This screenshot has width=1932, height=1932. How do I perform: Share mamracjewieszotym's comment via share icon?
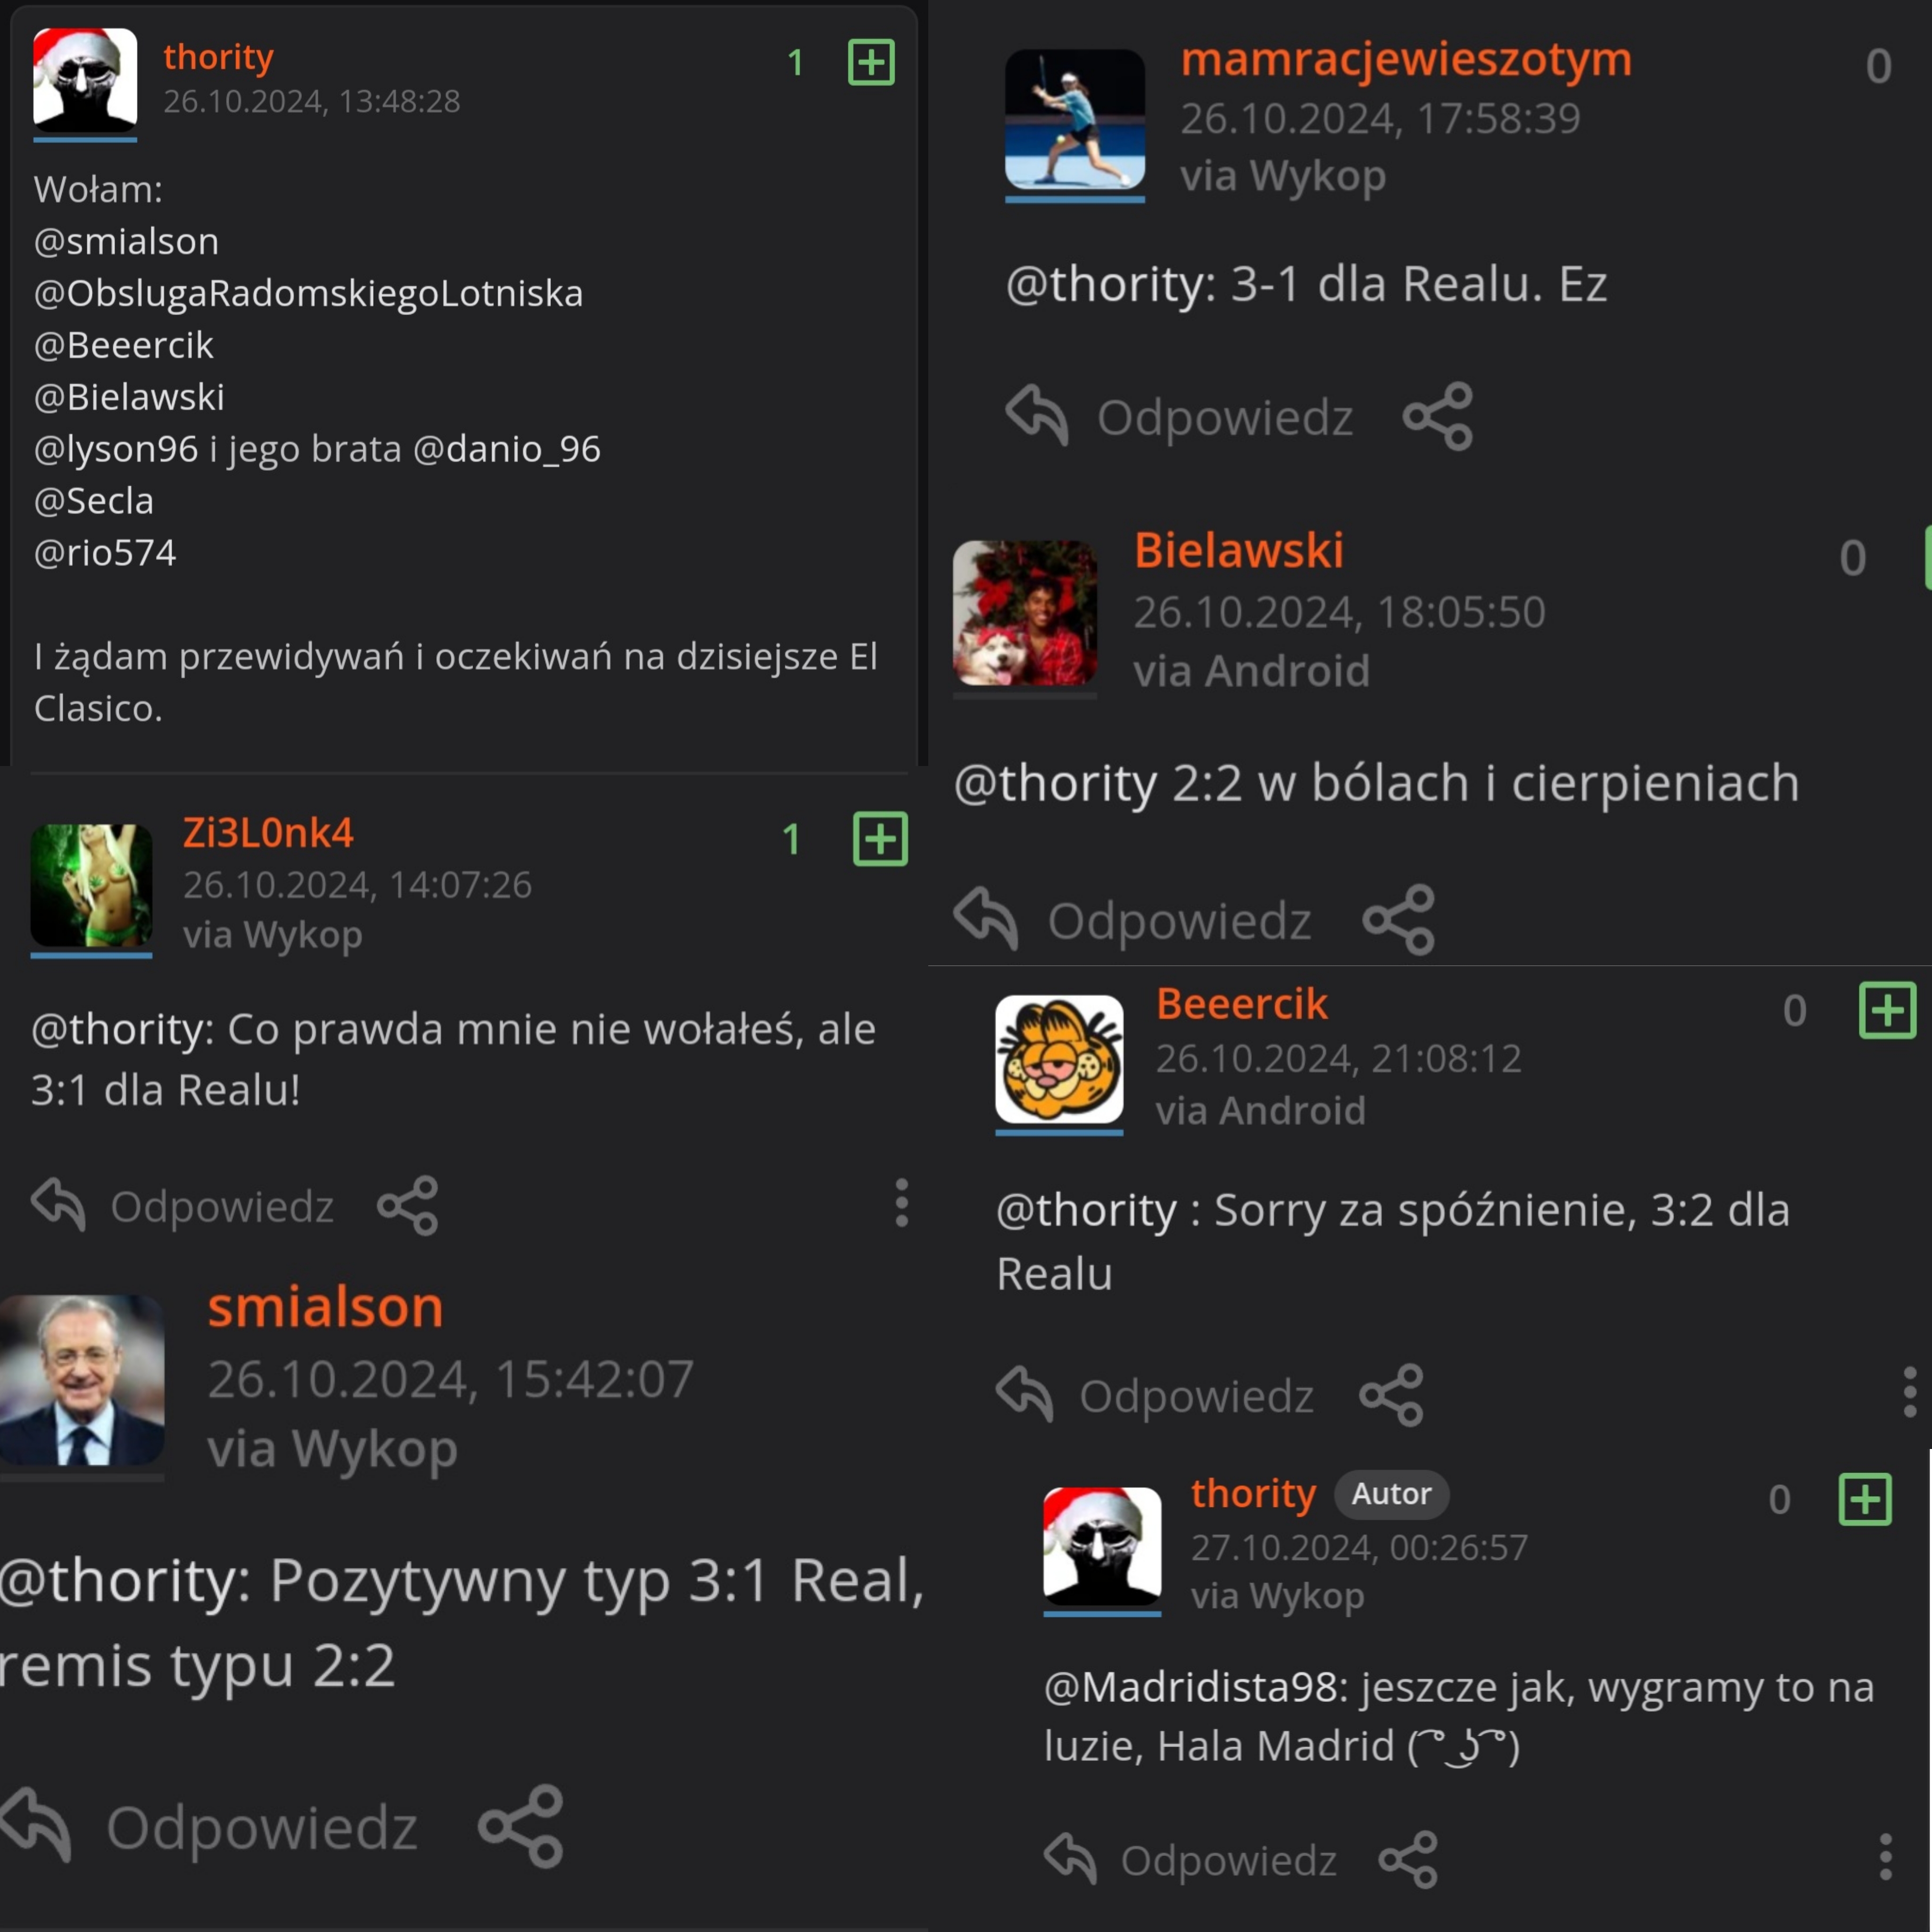pos(1438,416)
